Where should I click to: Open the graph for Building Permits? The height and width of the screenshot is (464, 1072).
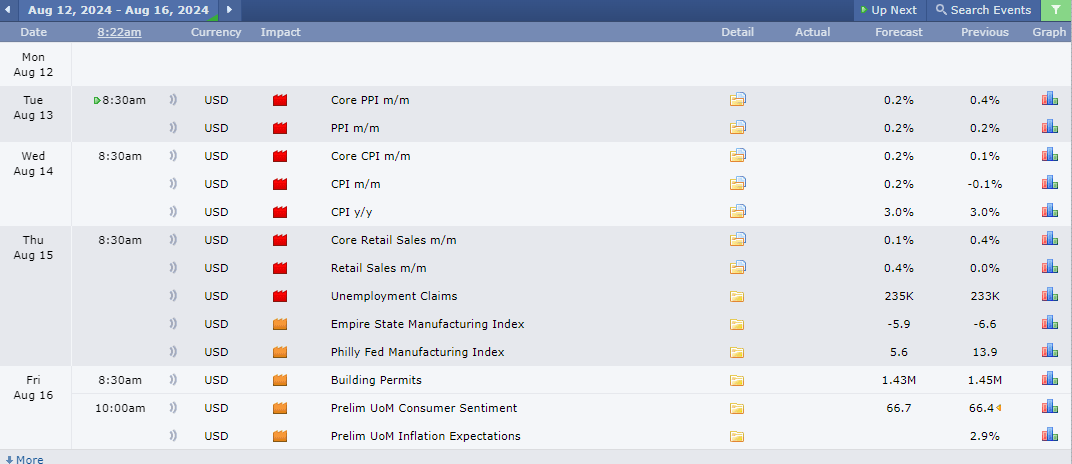click(1049, 379)
